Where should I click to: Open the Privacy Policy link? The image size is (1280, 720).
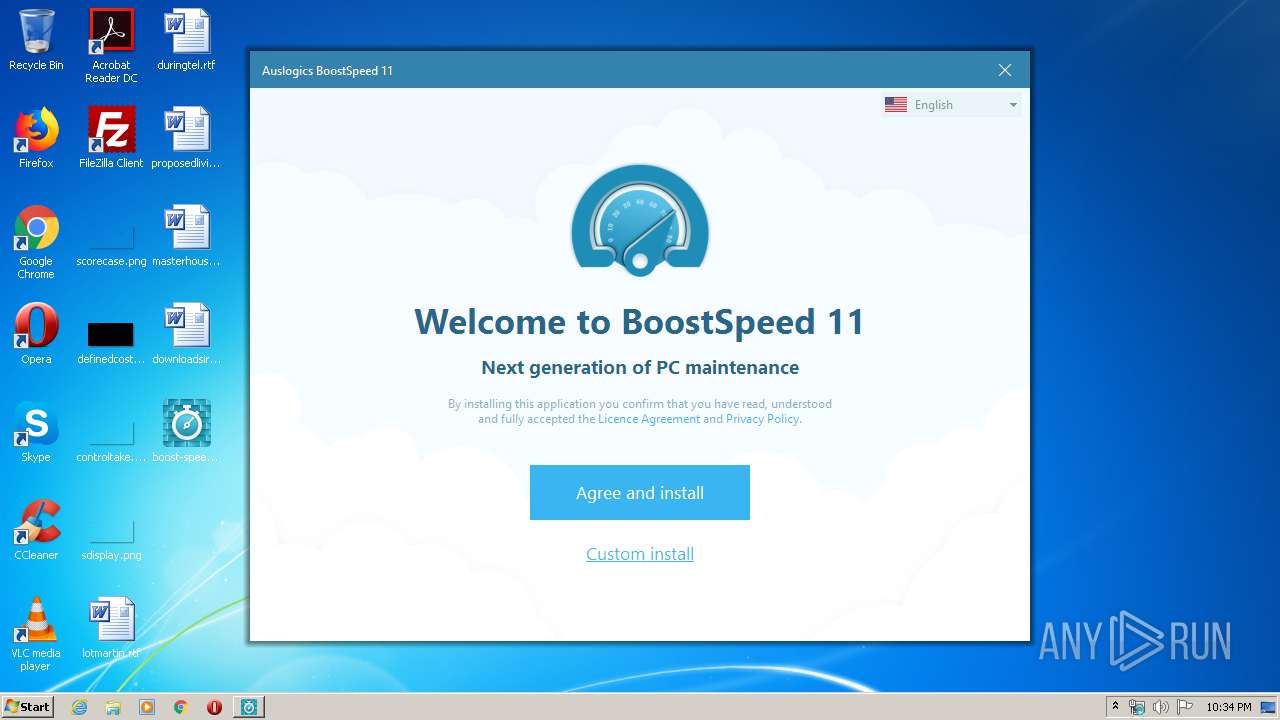pyautogui.click(x=763, y=419)
